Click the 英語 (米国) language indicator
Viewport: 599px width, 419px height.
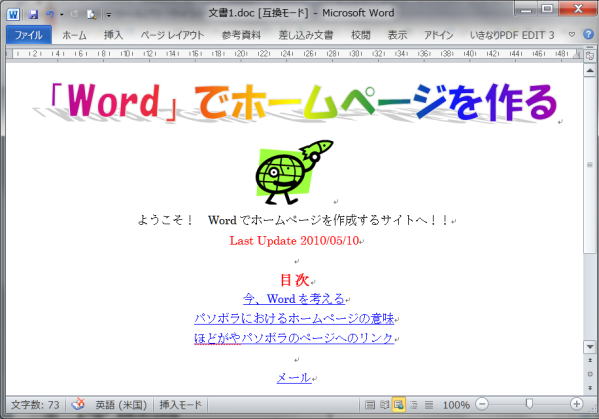(121, 405)
